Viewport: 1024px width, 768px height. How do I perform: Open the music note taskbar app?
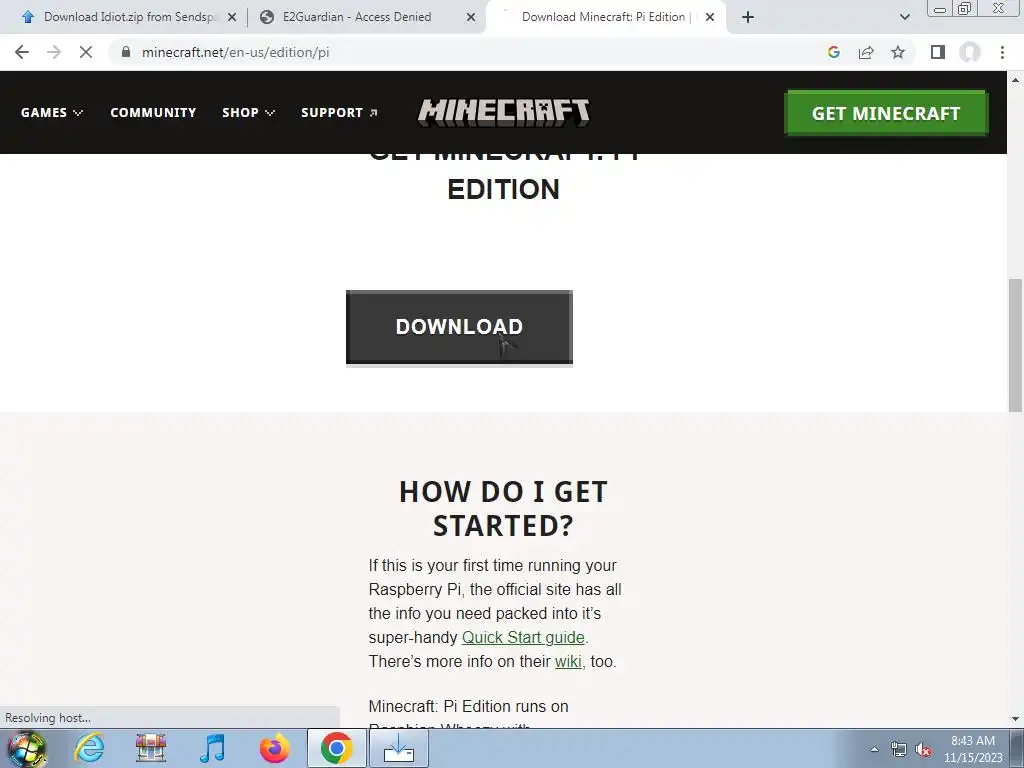click(212, 748)
